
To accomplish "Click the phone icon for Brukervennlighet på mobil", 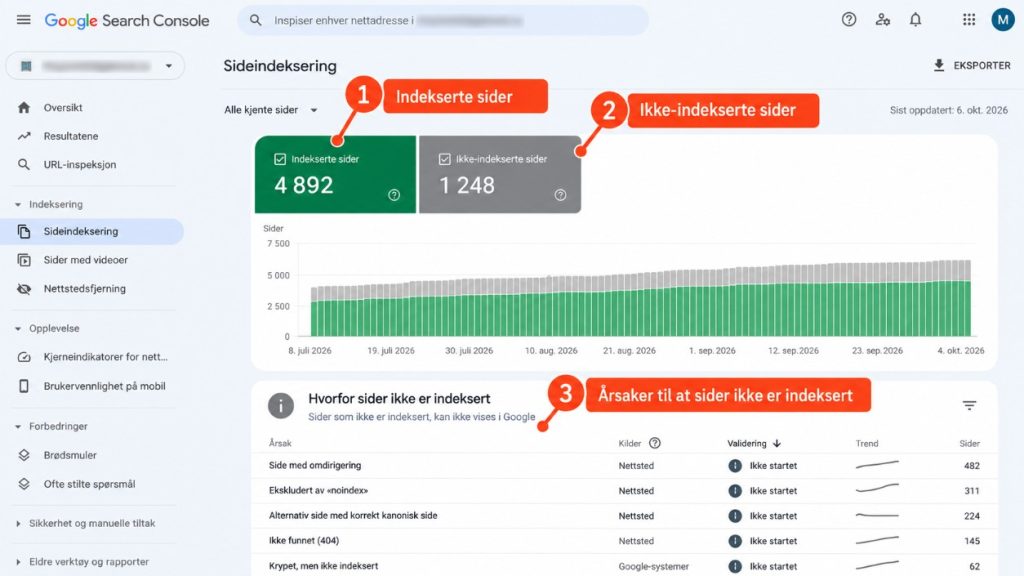I will pos(24,386).
